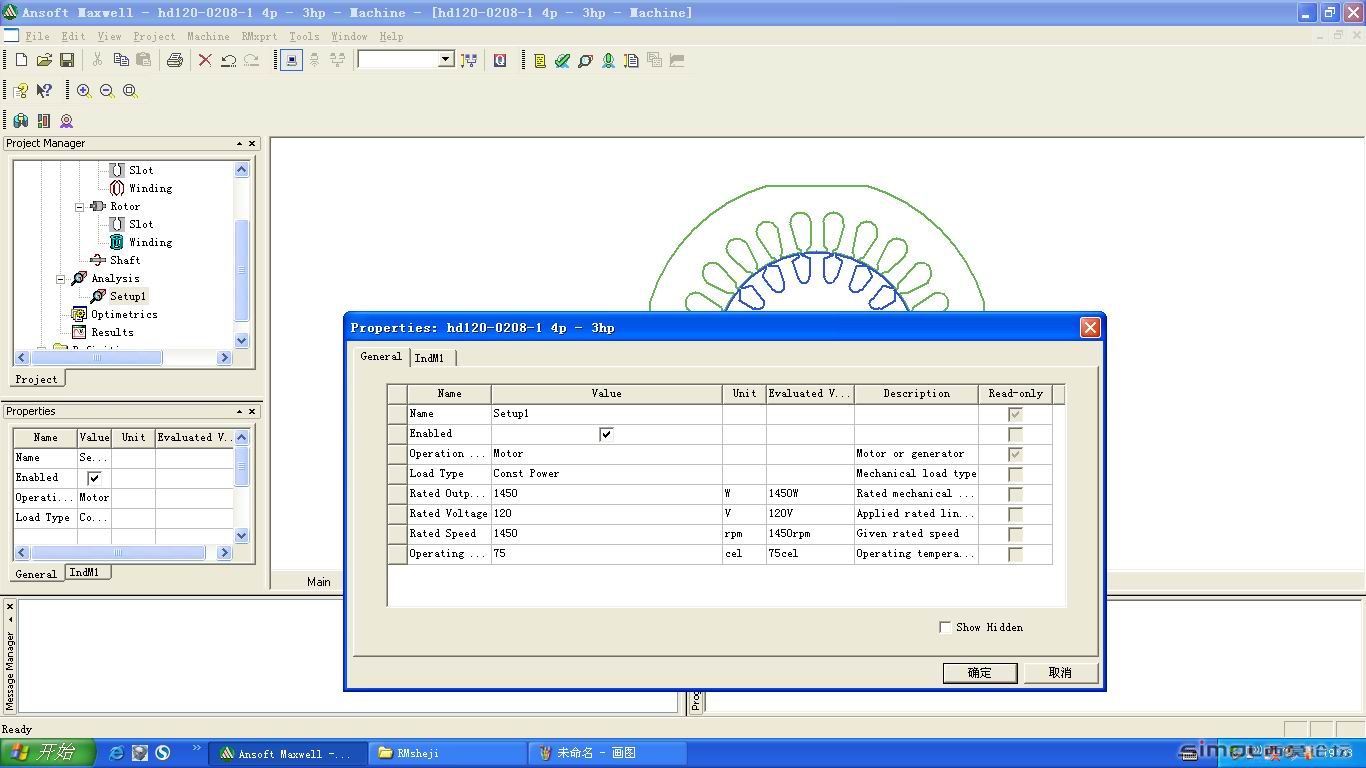
Task: Click Project Manager horizontal scroll right arrow
Action: [x=224, y=357]
